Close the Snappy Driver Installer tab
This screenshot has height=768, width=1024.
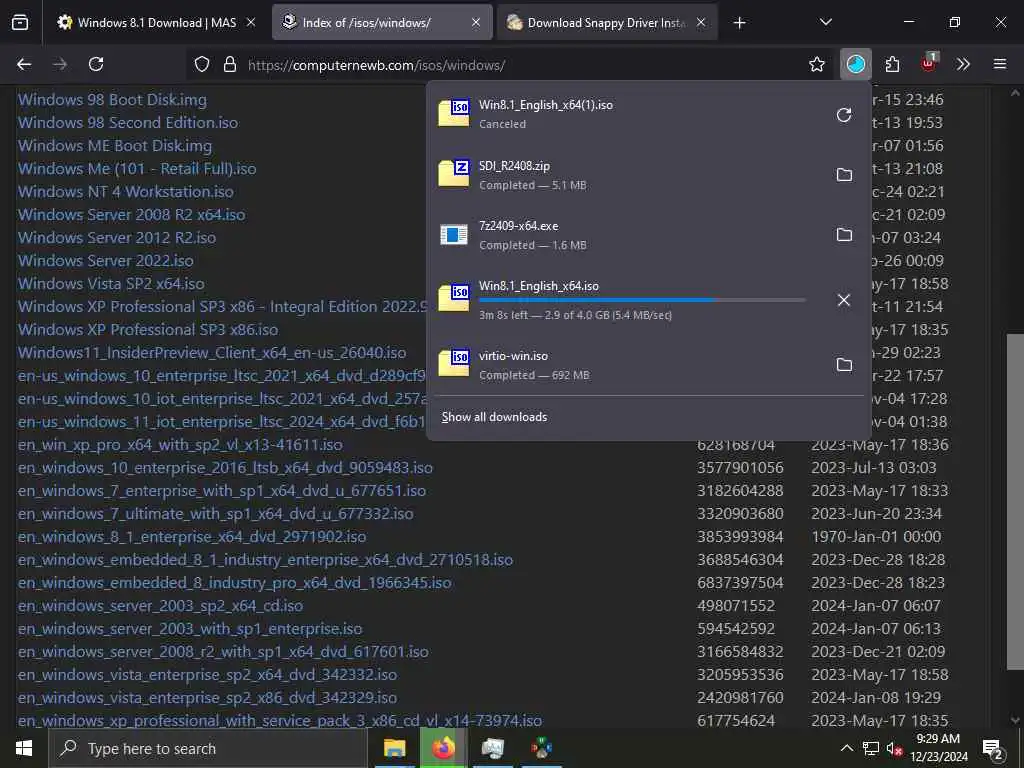tap(701, 22)
